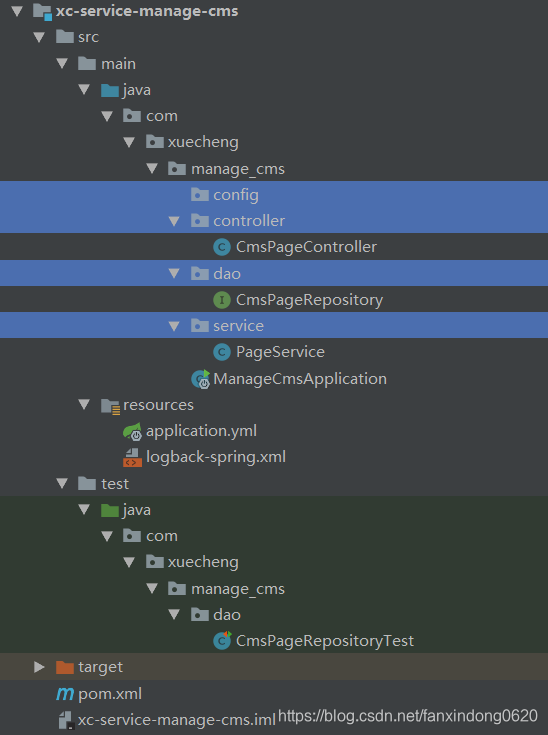Screen dimensions: 548x735
Task: Select the config package
Action: click(274, 195)
